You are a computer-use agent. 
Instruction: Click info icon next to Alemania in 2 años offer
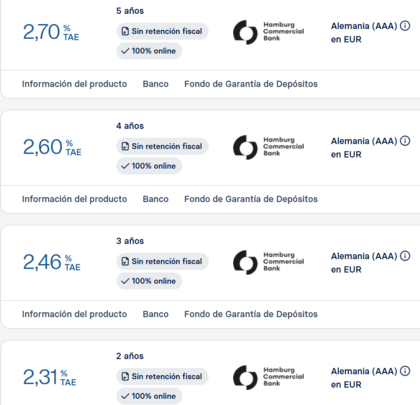405,371
